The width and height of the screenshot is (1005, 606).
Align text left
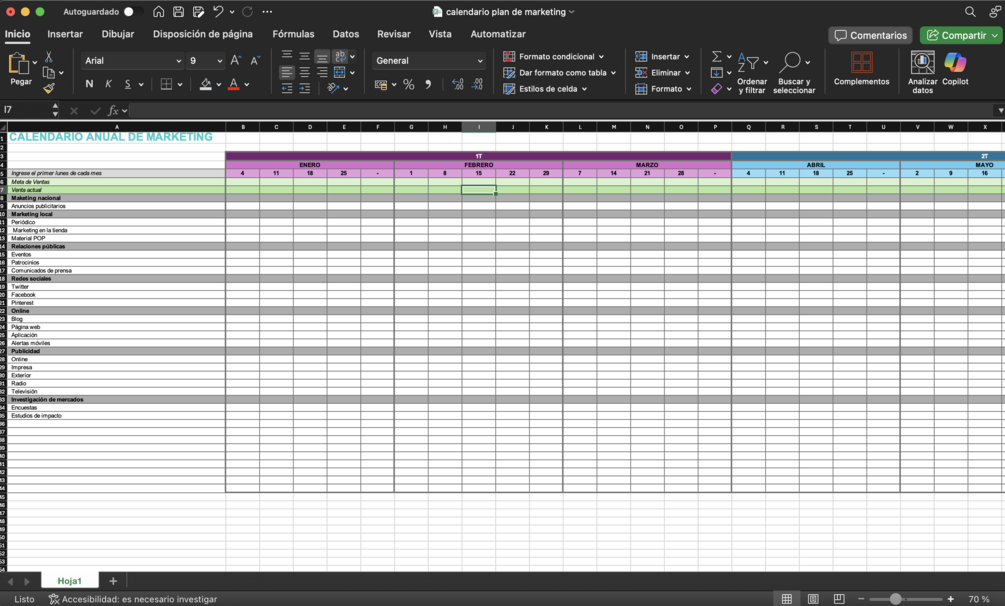pyautogui.click(x=287, y=72)
